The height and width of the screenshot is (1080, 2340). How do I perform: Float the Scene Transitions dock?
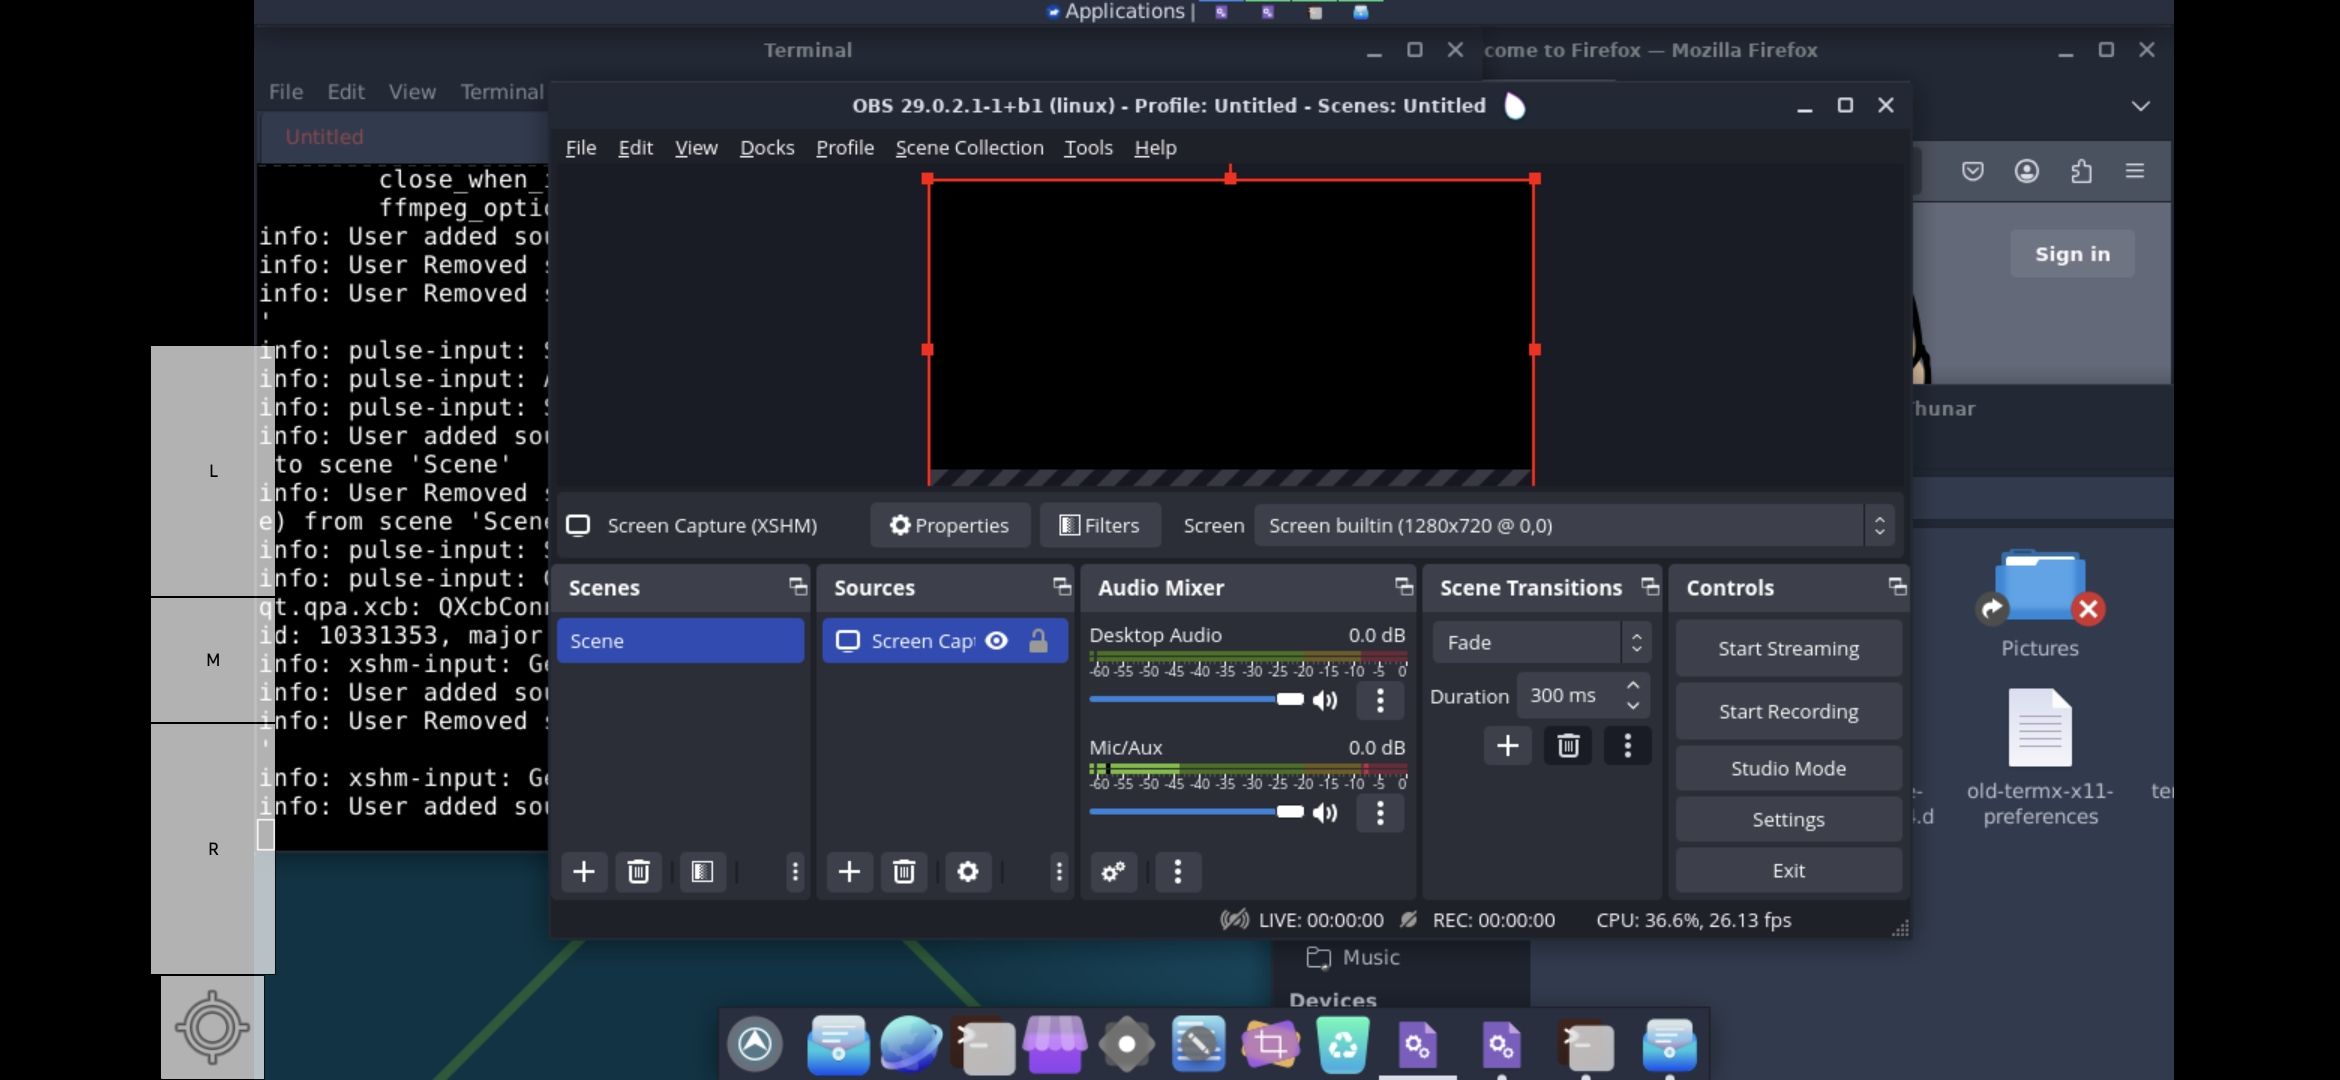click(1650, 587)
